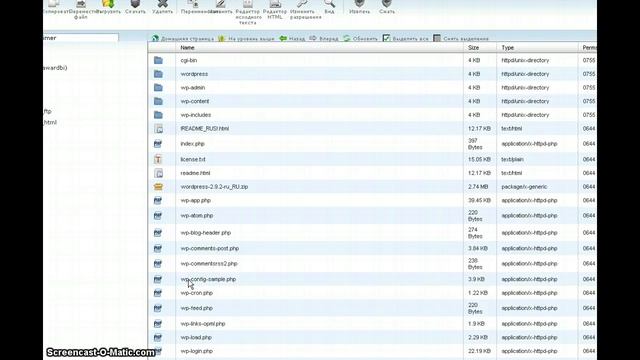Screen dimensions: 640x360
Task: Click the HTML file icon of !README_RUS!.html
Action: (158, 129)
